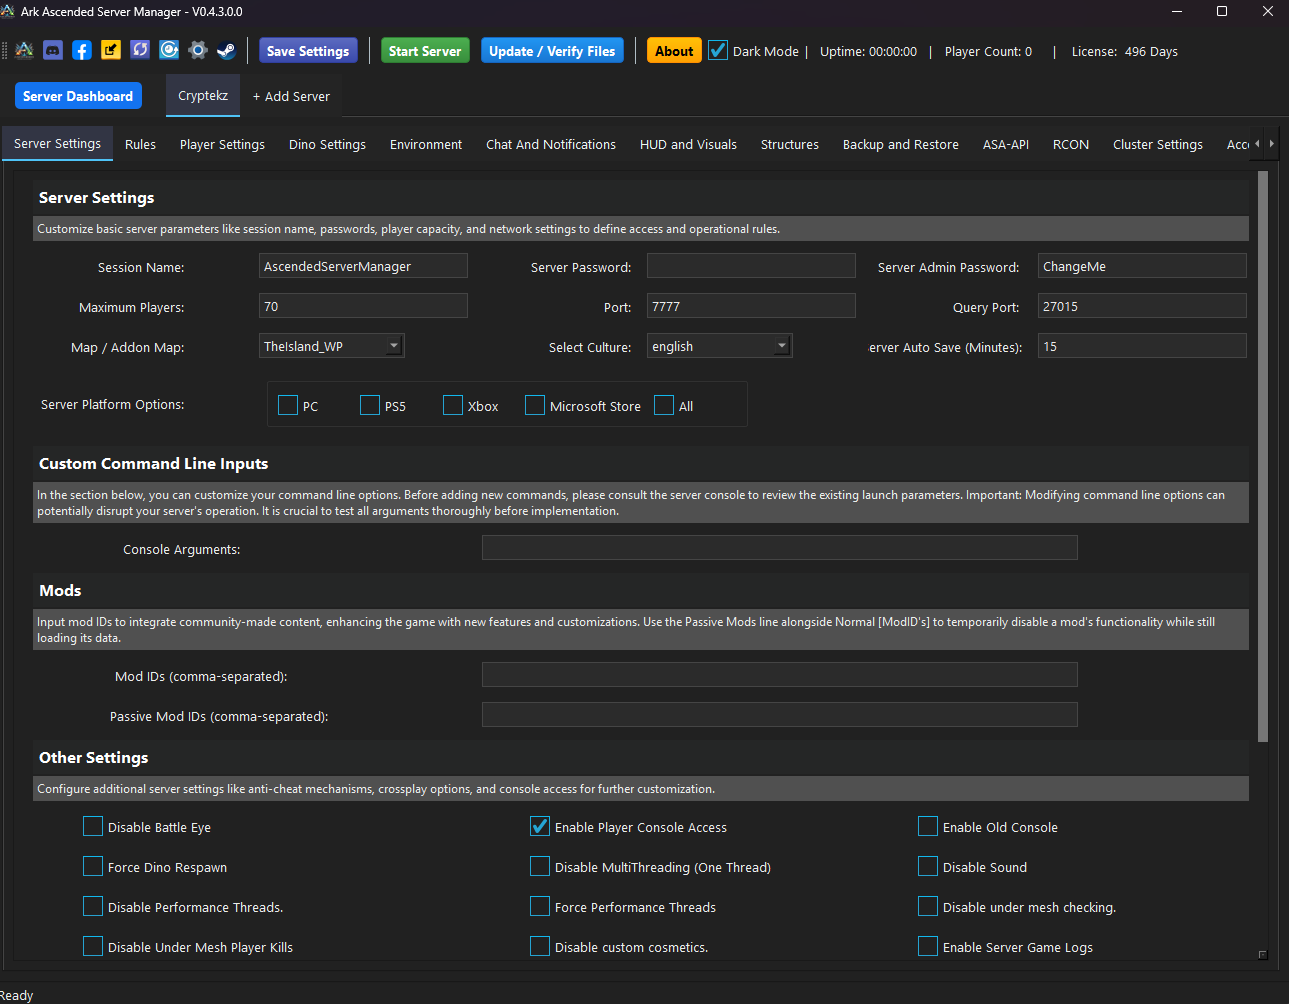Open the Structures tab
The width and height of the screenshot is (1289, 1004).
790,144
